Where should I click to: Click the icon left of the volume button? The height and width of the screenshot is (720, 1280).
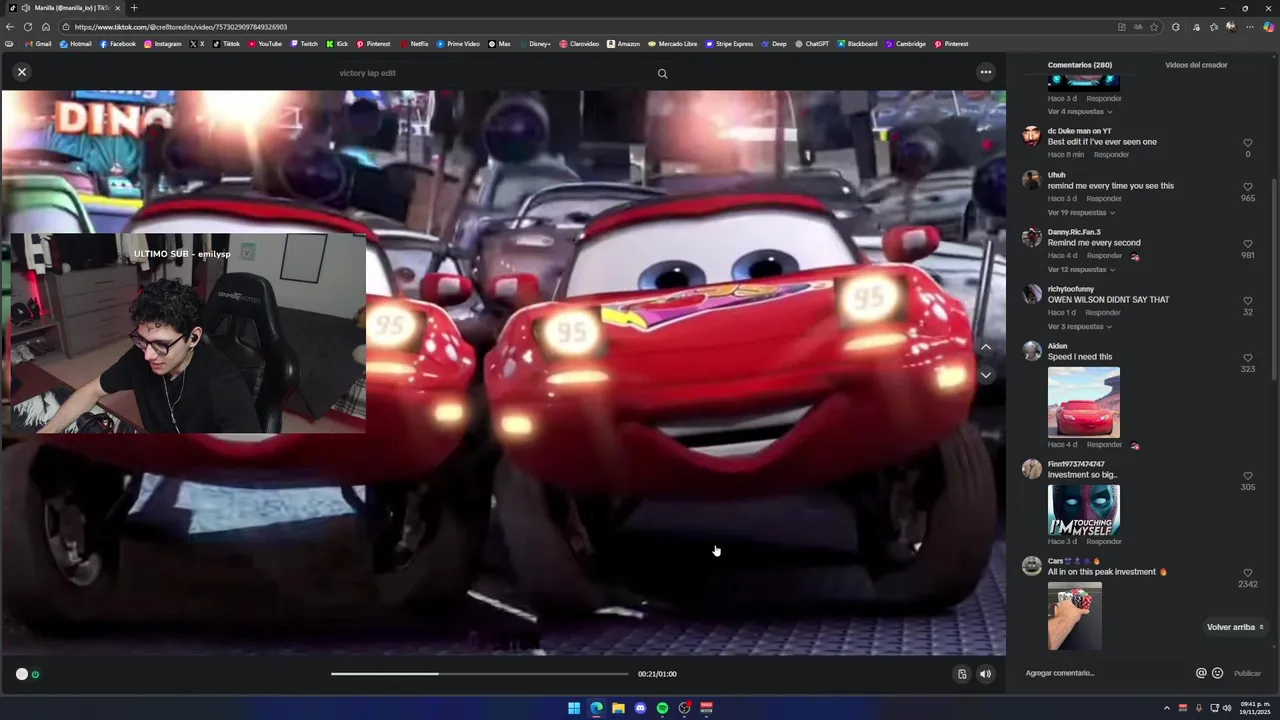click(962, 674)
